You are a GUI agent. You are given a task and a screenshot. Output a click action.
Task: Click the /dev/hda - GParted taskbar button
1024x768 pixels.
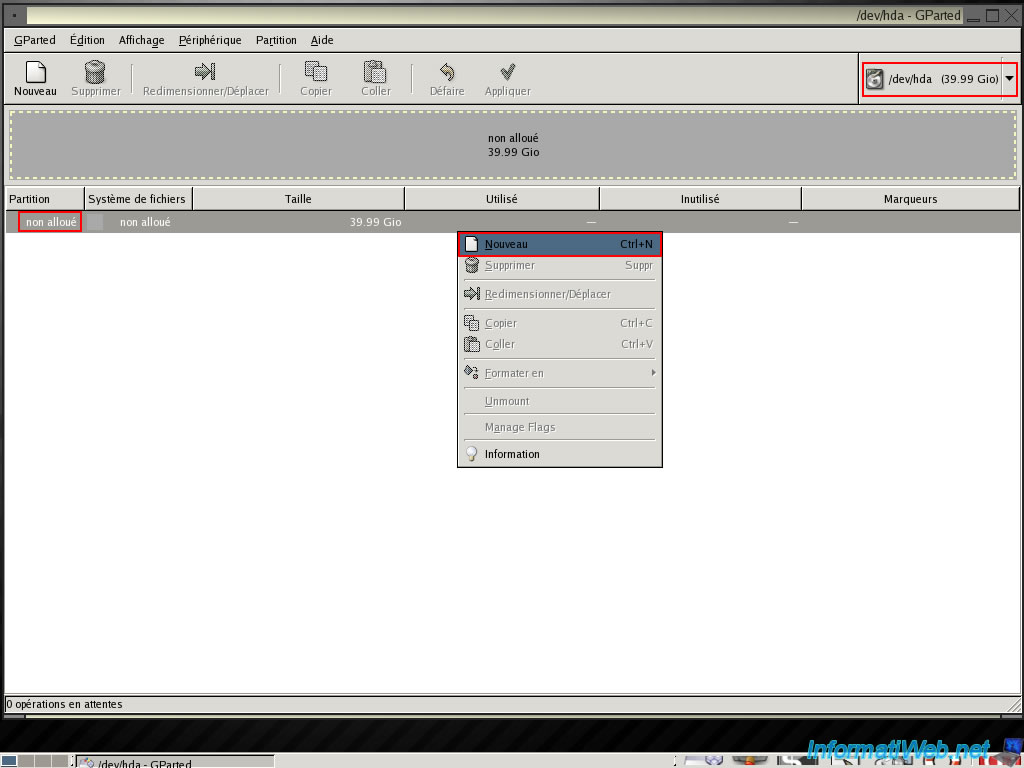(175, 762)
